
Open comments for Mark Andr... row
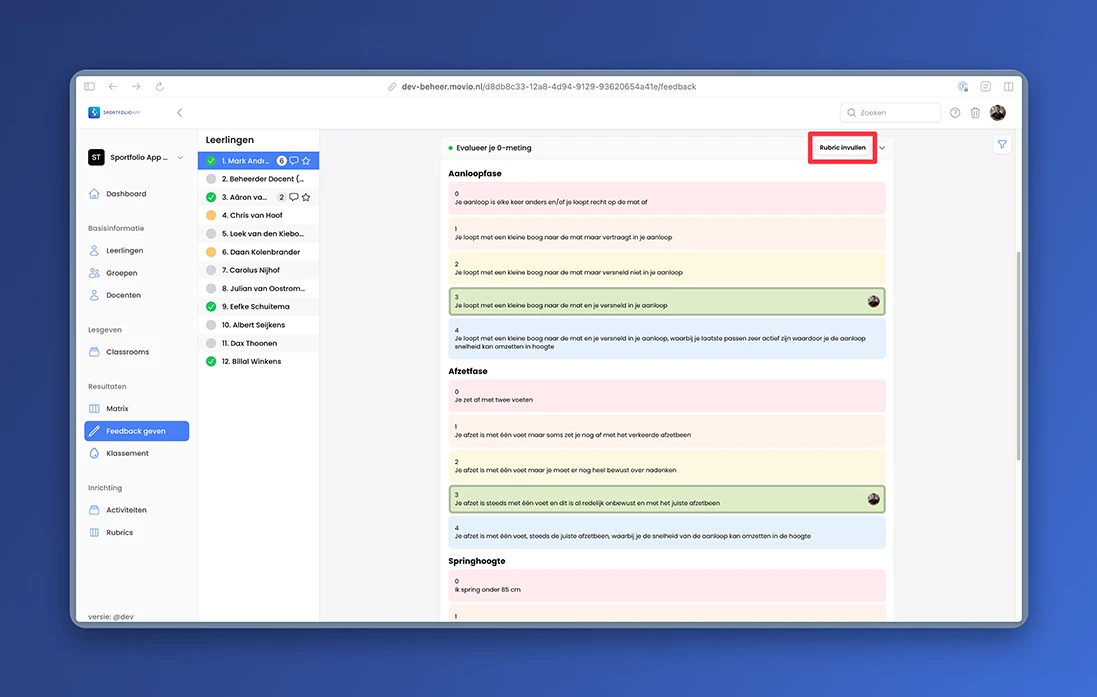(x=294, y=161)
